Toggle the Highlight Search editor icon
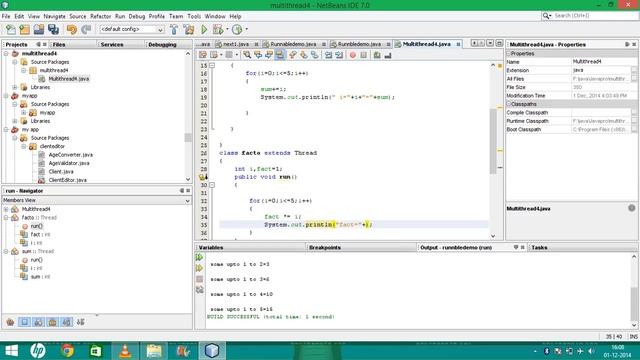The image size is (640, 360). (x=280, y=55)
